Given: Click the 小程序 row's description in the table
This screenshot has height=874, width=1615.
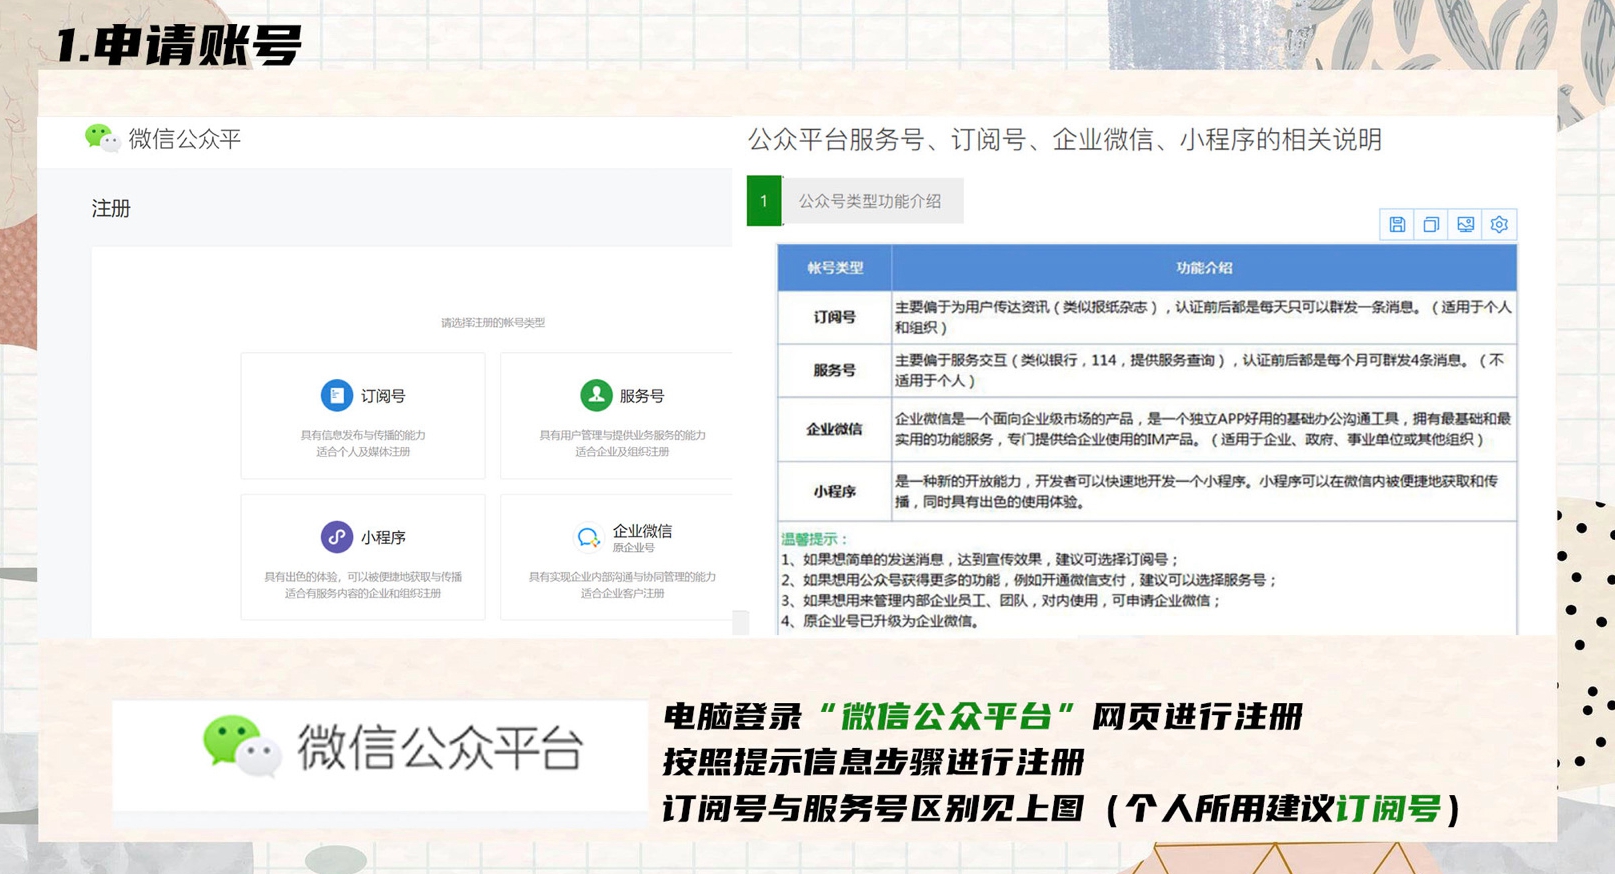Looking at the screenshot, I should [1196, 491].
